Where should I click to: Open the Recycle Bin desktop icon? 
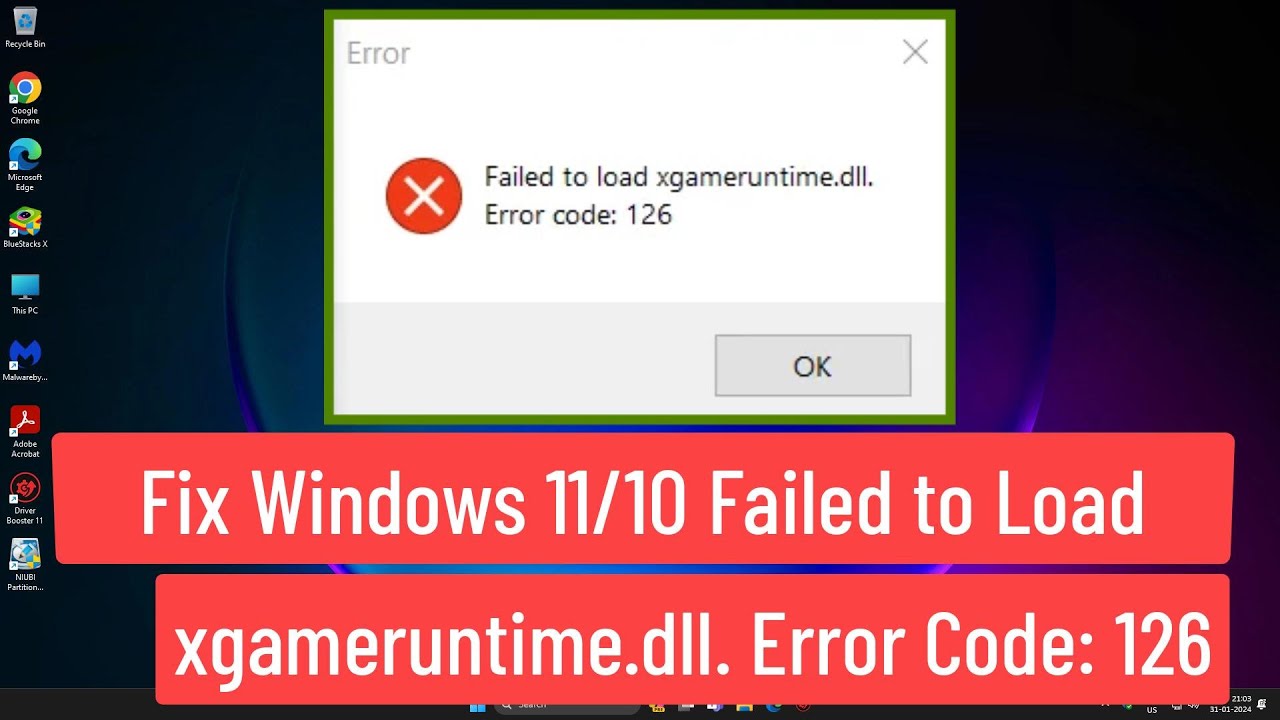(x=25, y=27)
